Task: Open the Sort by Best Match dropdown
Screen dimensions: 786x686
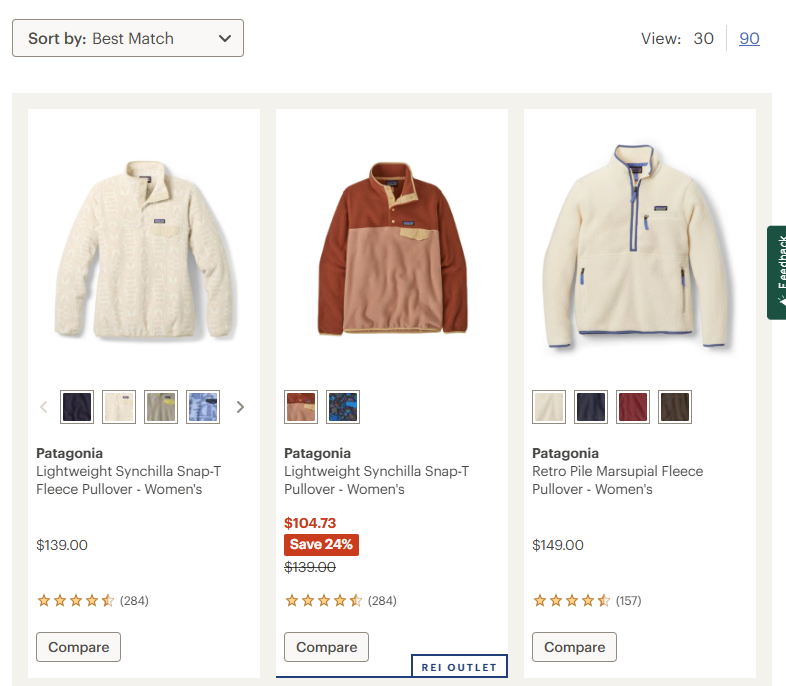Action: pos(127,38)
